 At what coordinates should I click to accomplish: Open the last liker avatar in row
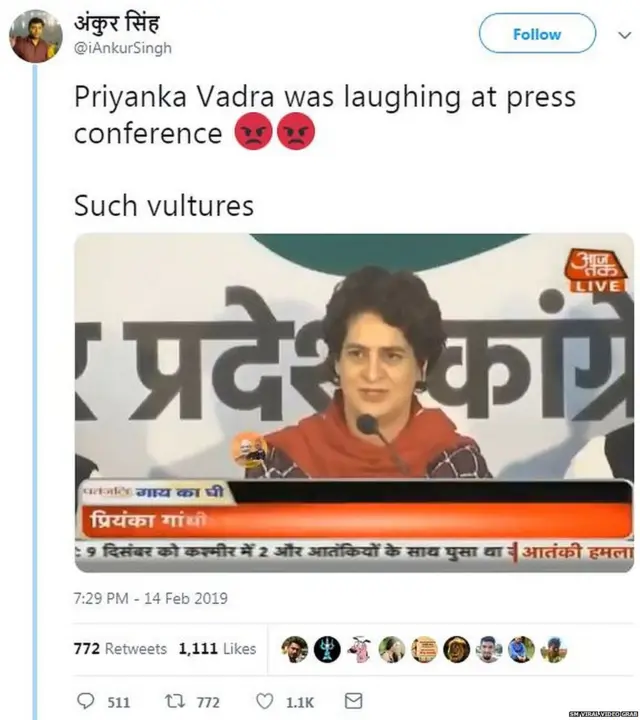tap(553, 649)
